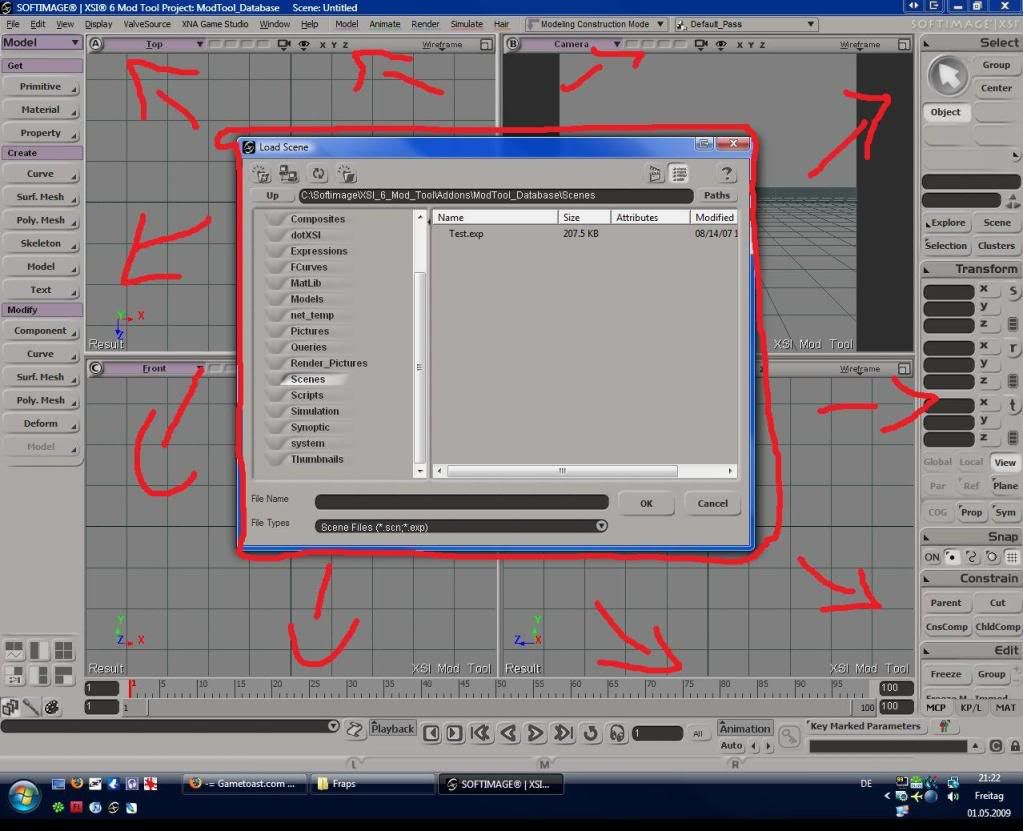Click the horizontal scrollbar in the file list
1023x831 pixels.
562,470
